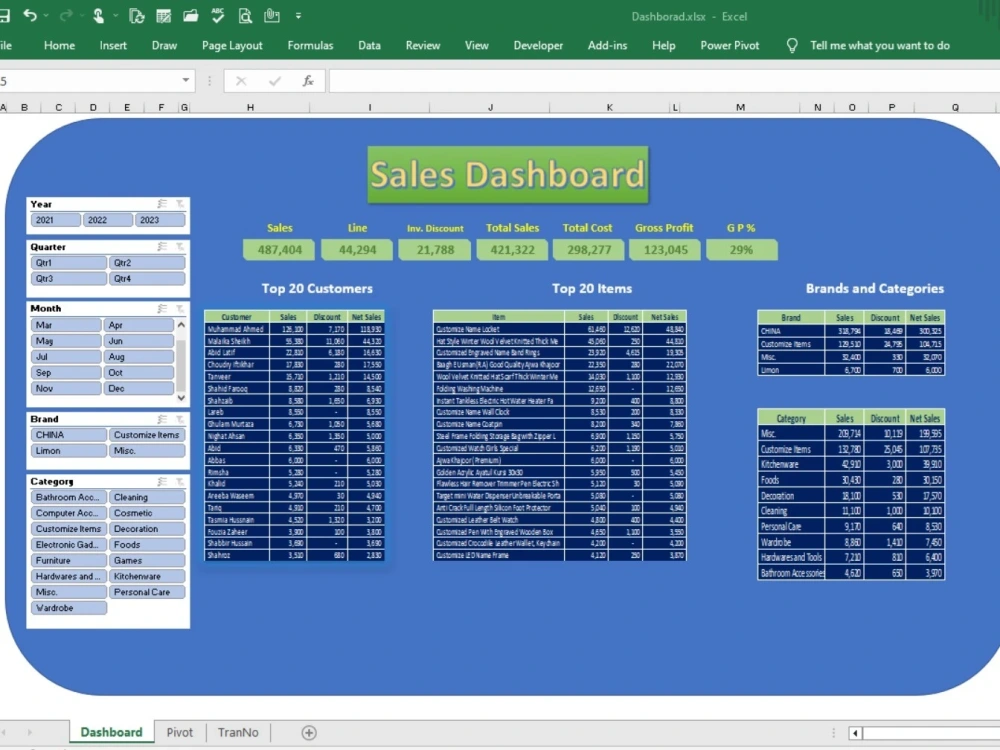
Task: Click the Name Box field
Action: pos(89,81)
